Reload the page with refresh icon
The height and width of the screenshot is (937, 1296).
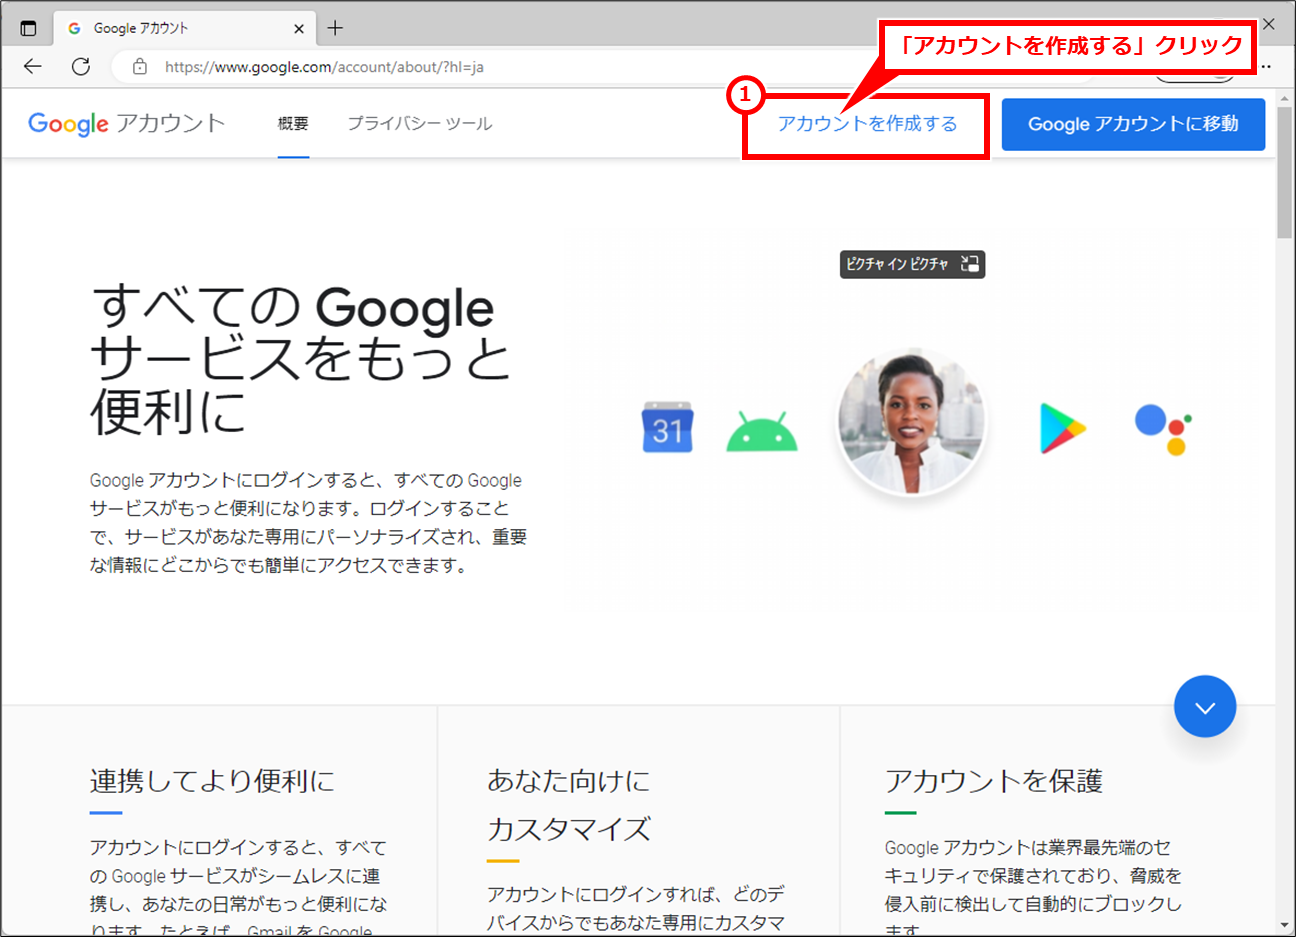(x=81, y=67)
